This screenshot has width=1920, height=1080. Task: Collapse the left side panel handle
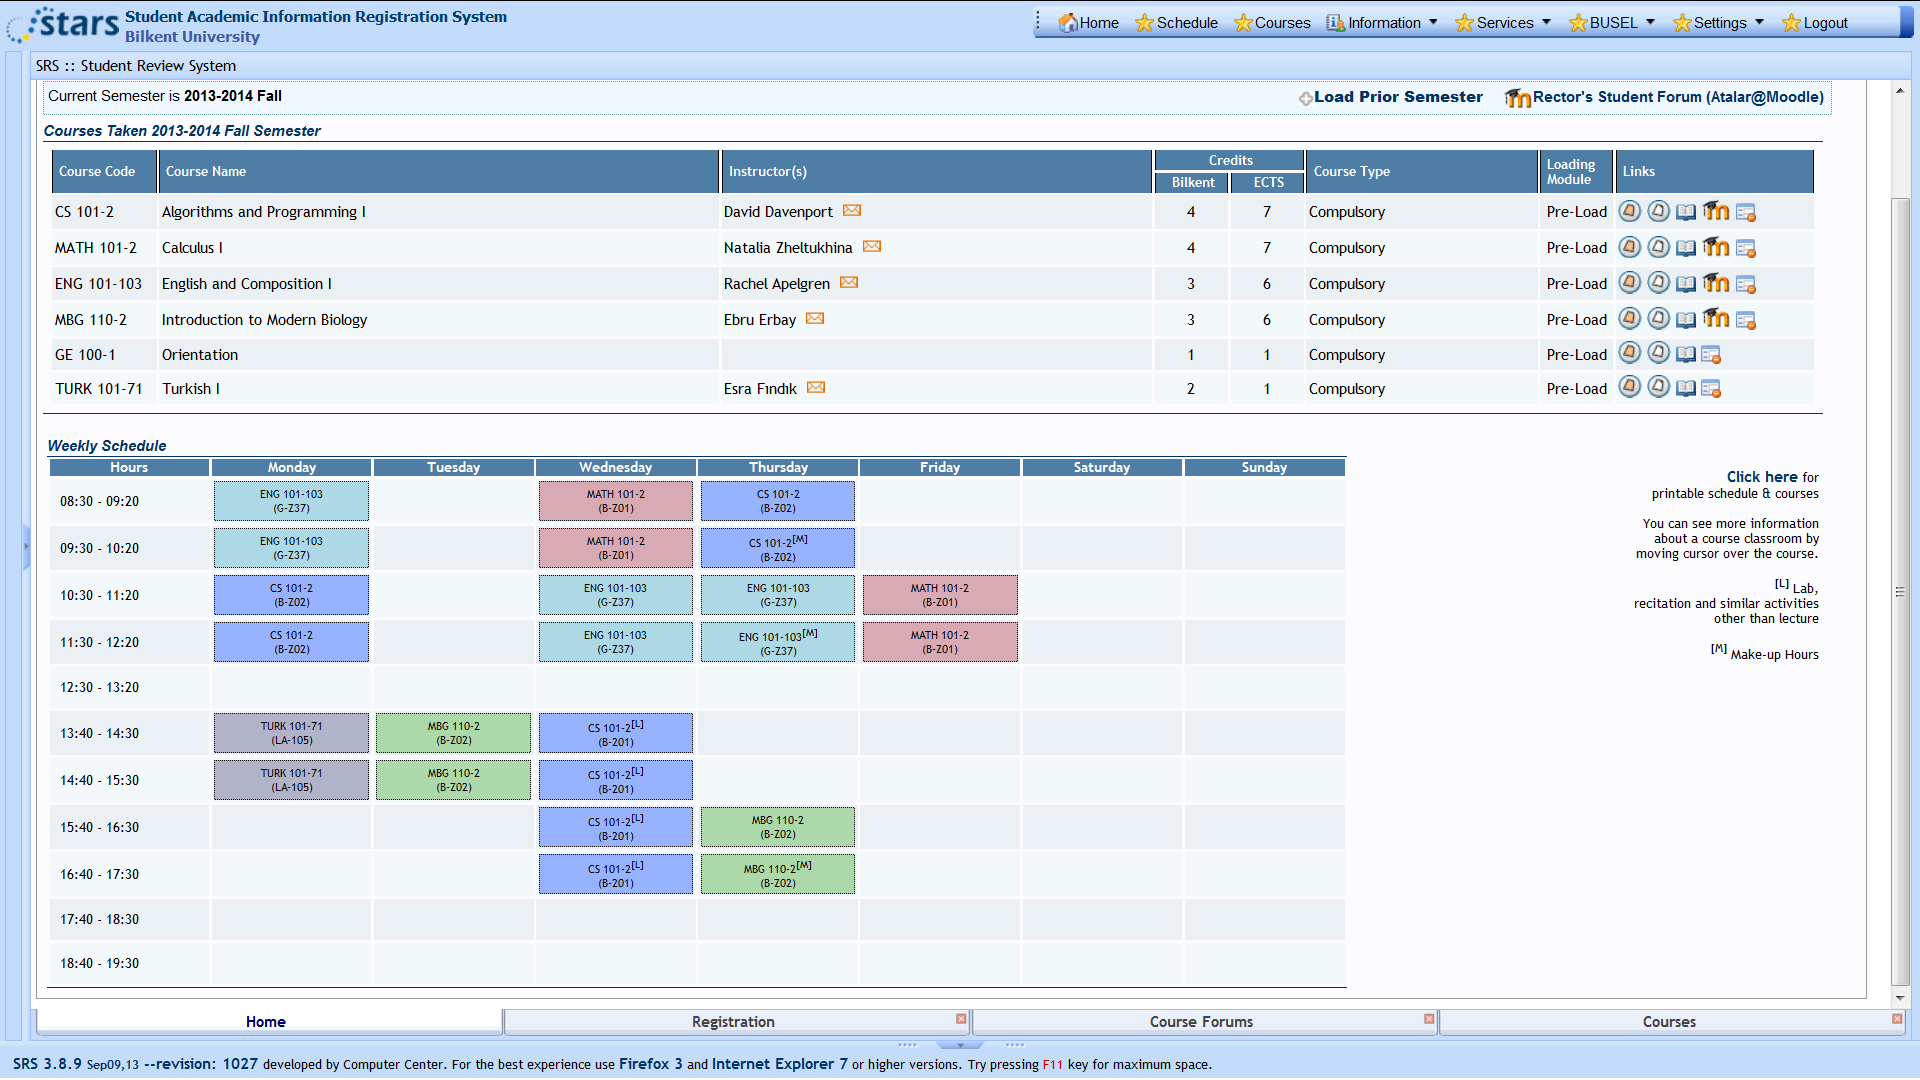pos(26,547)
